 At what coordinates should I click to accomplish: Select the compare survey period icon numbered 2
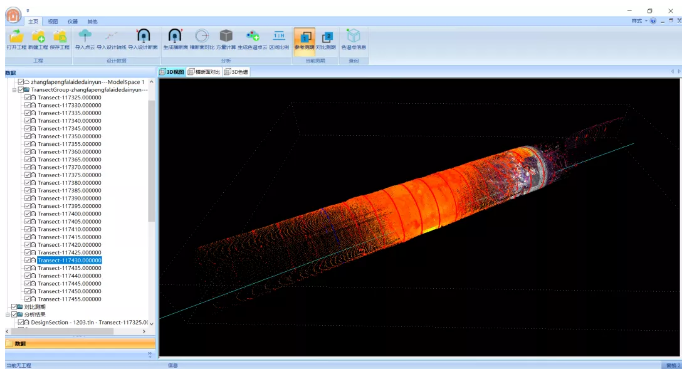[x=326, y=37]
